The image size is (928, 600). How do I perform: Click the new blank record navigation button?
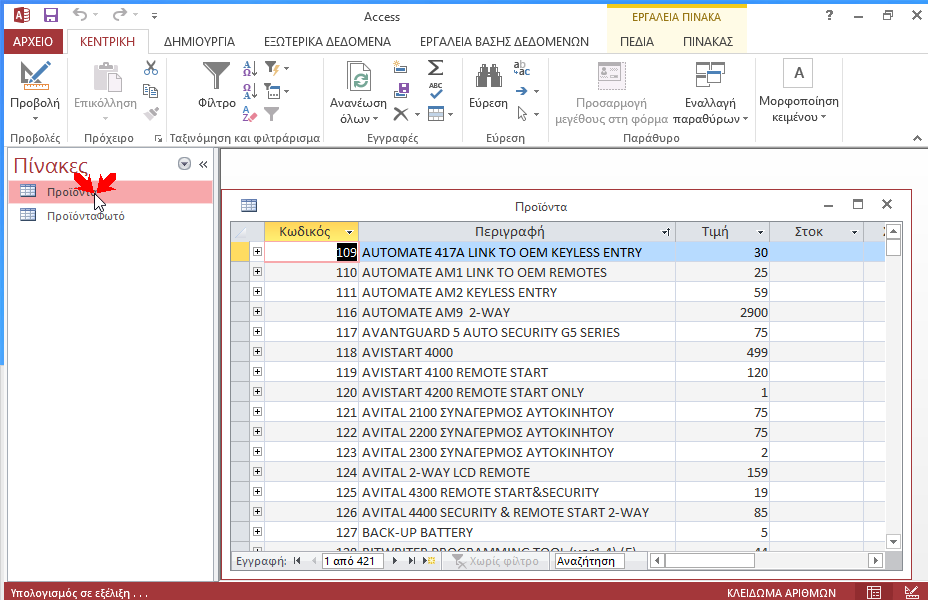[x=429, y=560]
